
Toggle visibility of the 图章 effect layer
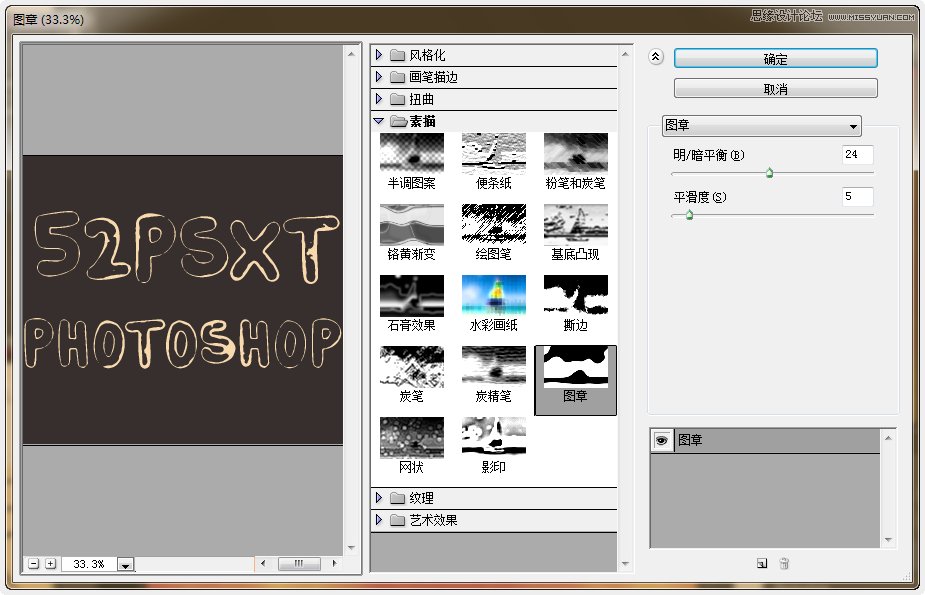pyautogui.click(x=661, y=441)
